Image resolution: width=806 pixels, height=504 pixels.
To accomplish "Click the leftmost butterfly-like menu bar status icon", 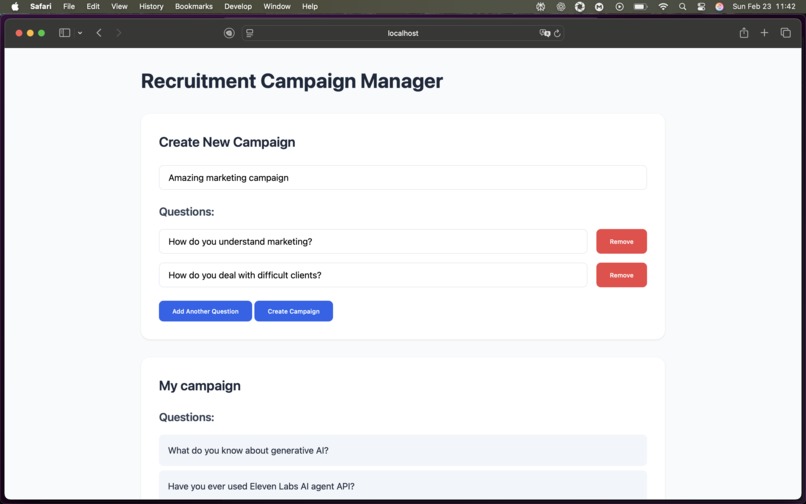I will pyautogui.click(x=541, y=7).
